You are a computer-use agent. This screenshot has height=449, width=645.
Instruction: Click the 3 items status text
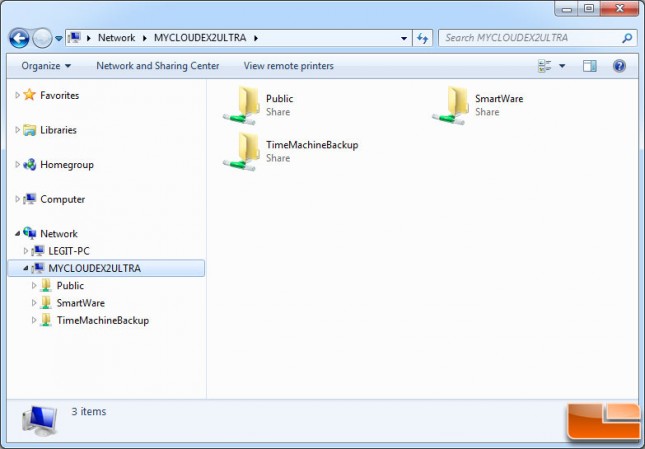tap(89, 412)
